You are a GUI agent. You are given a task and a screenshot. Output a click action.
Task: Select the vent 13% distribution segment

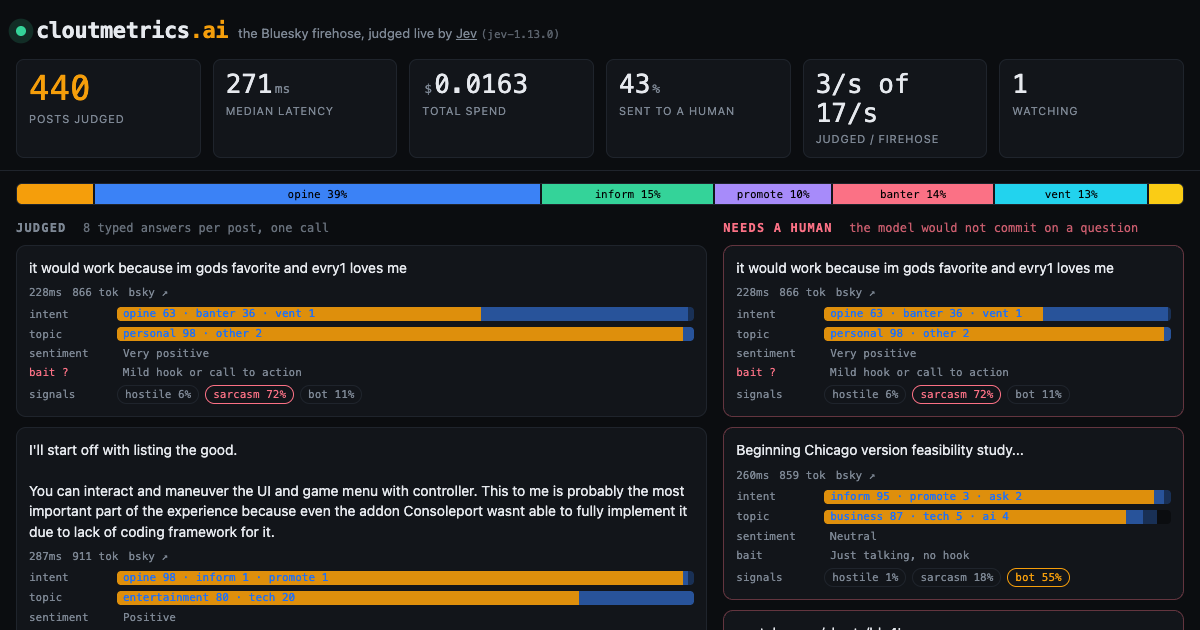tap(1070, 194)
